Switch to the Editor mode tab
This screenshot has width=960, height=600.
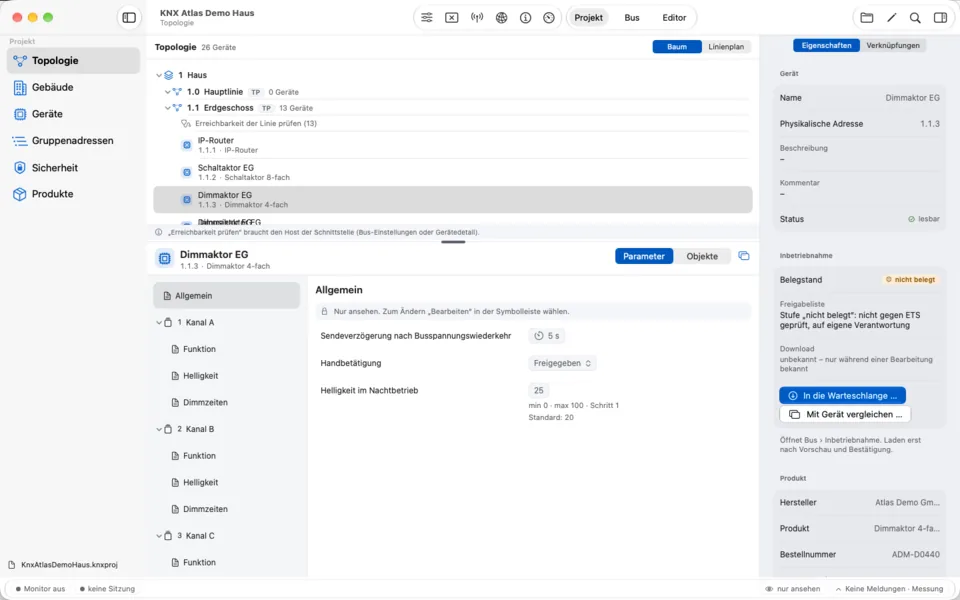tap(674, 18)
